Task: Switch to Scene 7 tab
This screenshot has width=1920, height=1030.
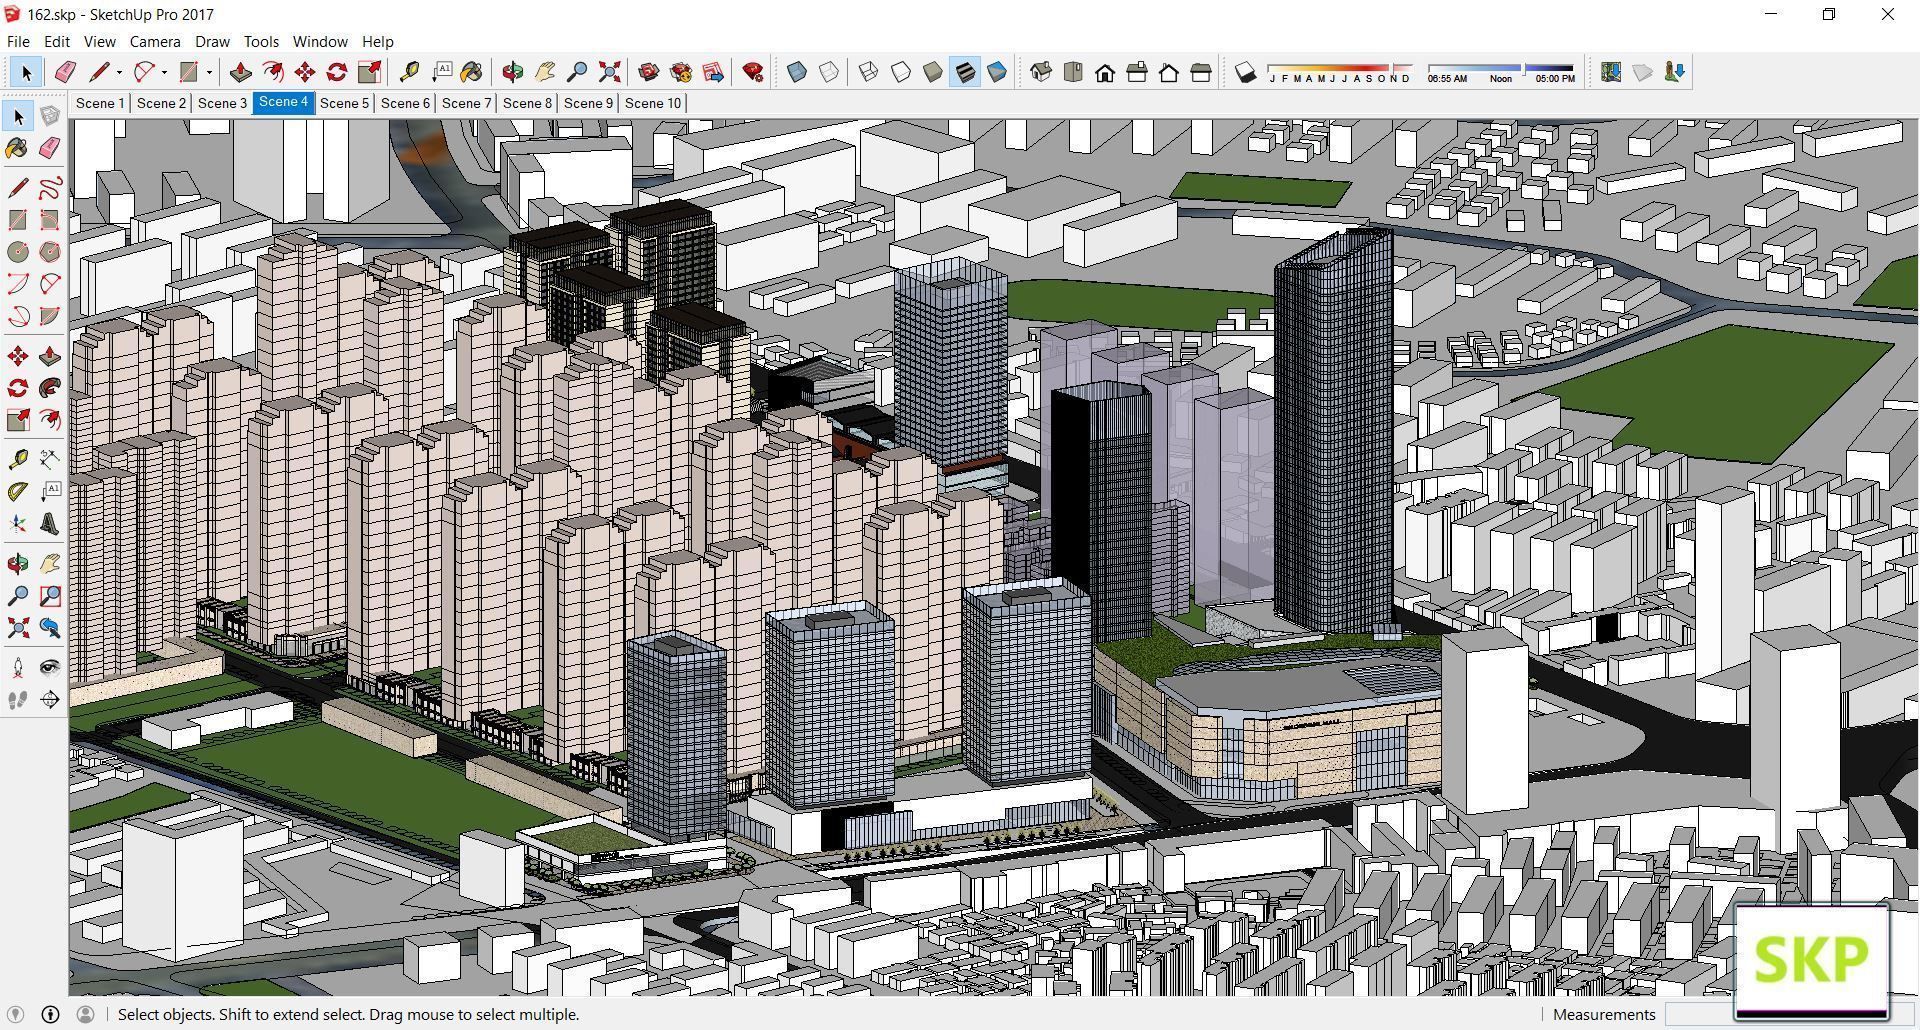Action: point(466,103)
